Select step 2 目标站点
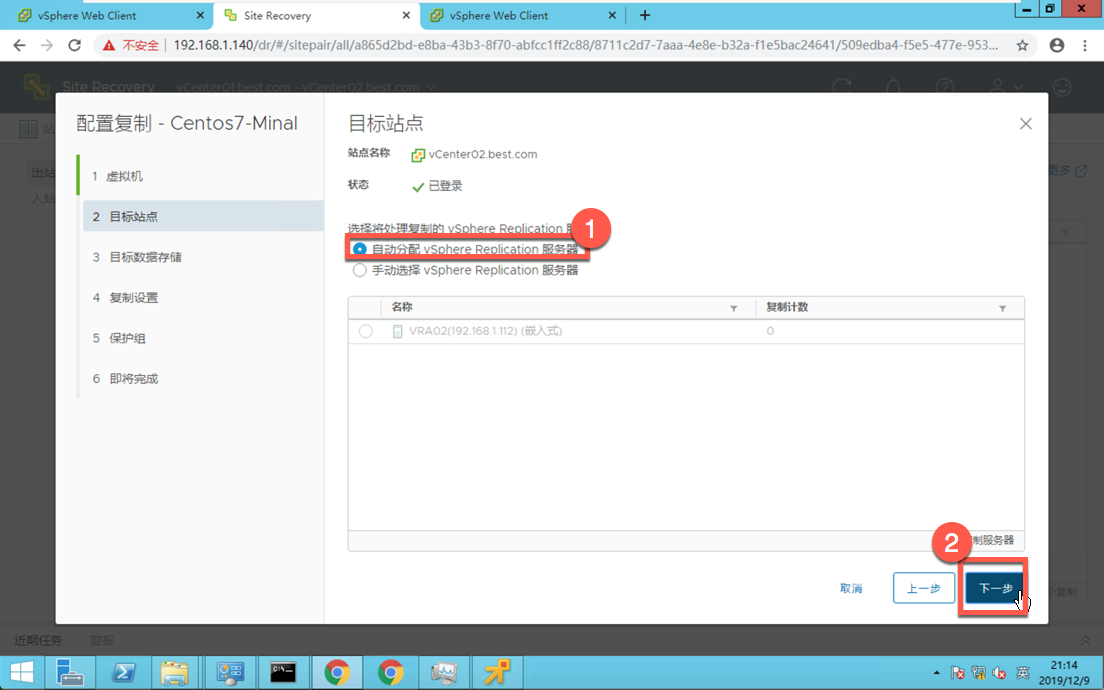This screenshot has width=1104, height=690. (203, 216)
